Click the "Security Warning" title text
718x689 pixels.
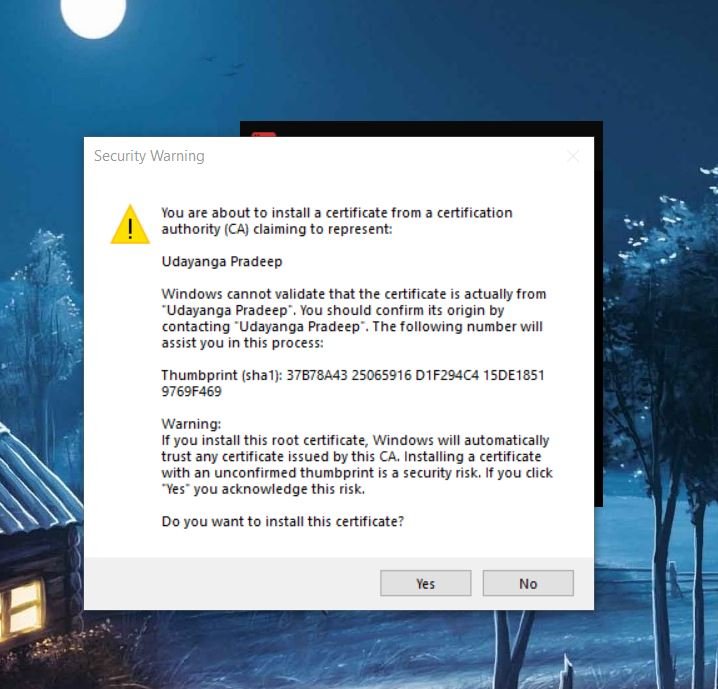[149, 156]
